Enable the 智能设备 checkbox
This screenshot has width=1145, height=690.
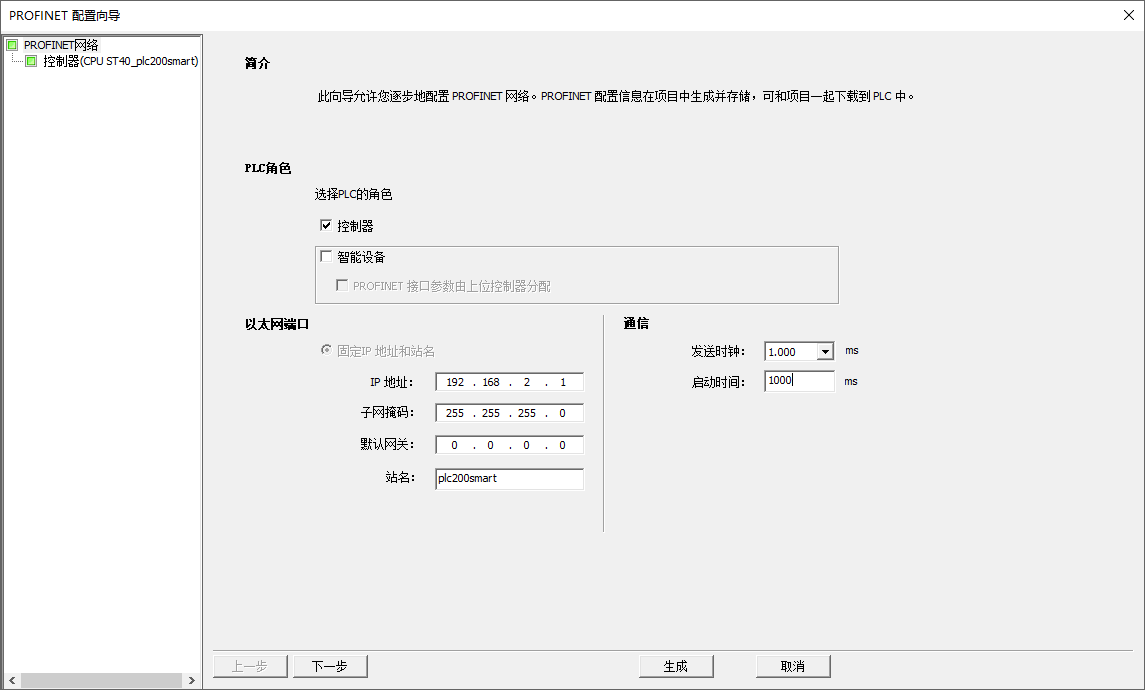pos(326,256)
